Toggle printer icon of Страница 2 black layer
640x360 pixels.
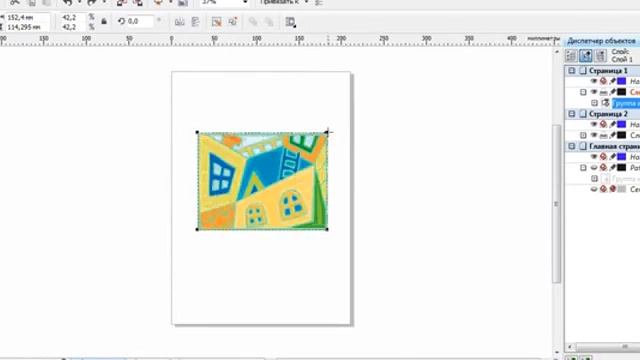click(x=603, y=136)
